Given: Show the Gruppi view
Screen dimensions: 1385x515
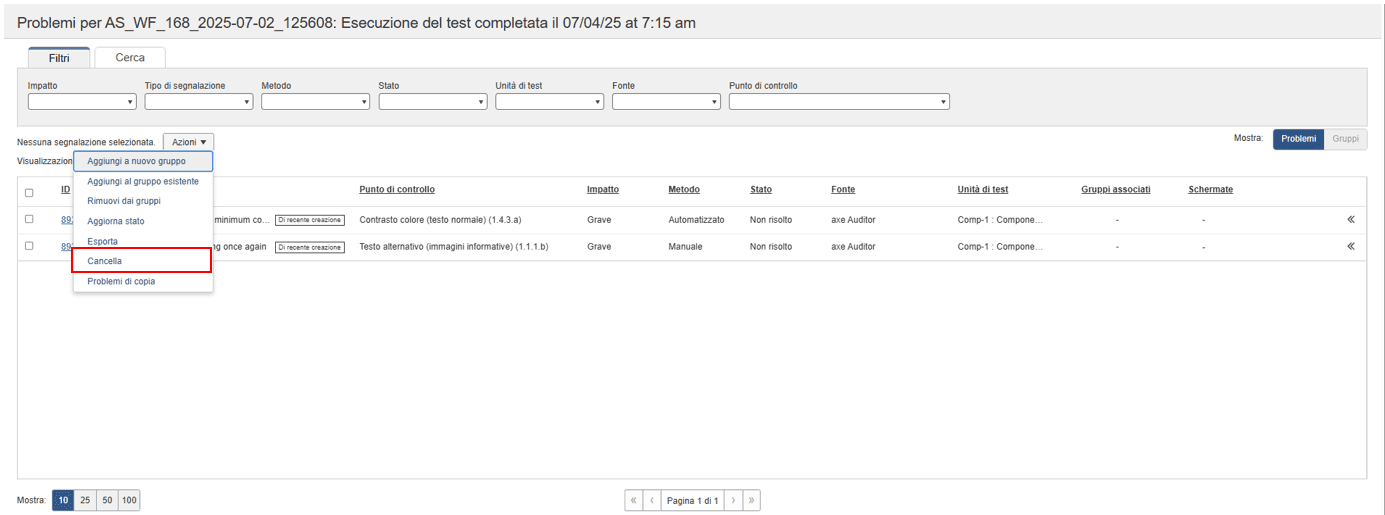Looking at the screenshot, I should (x=1345, y=139).
